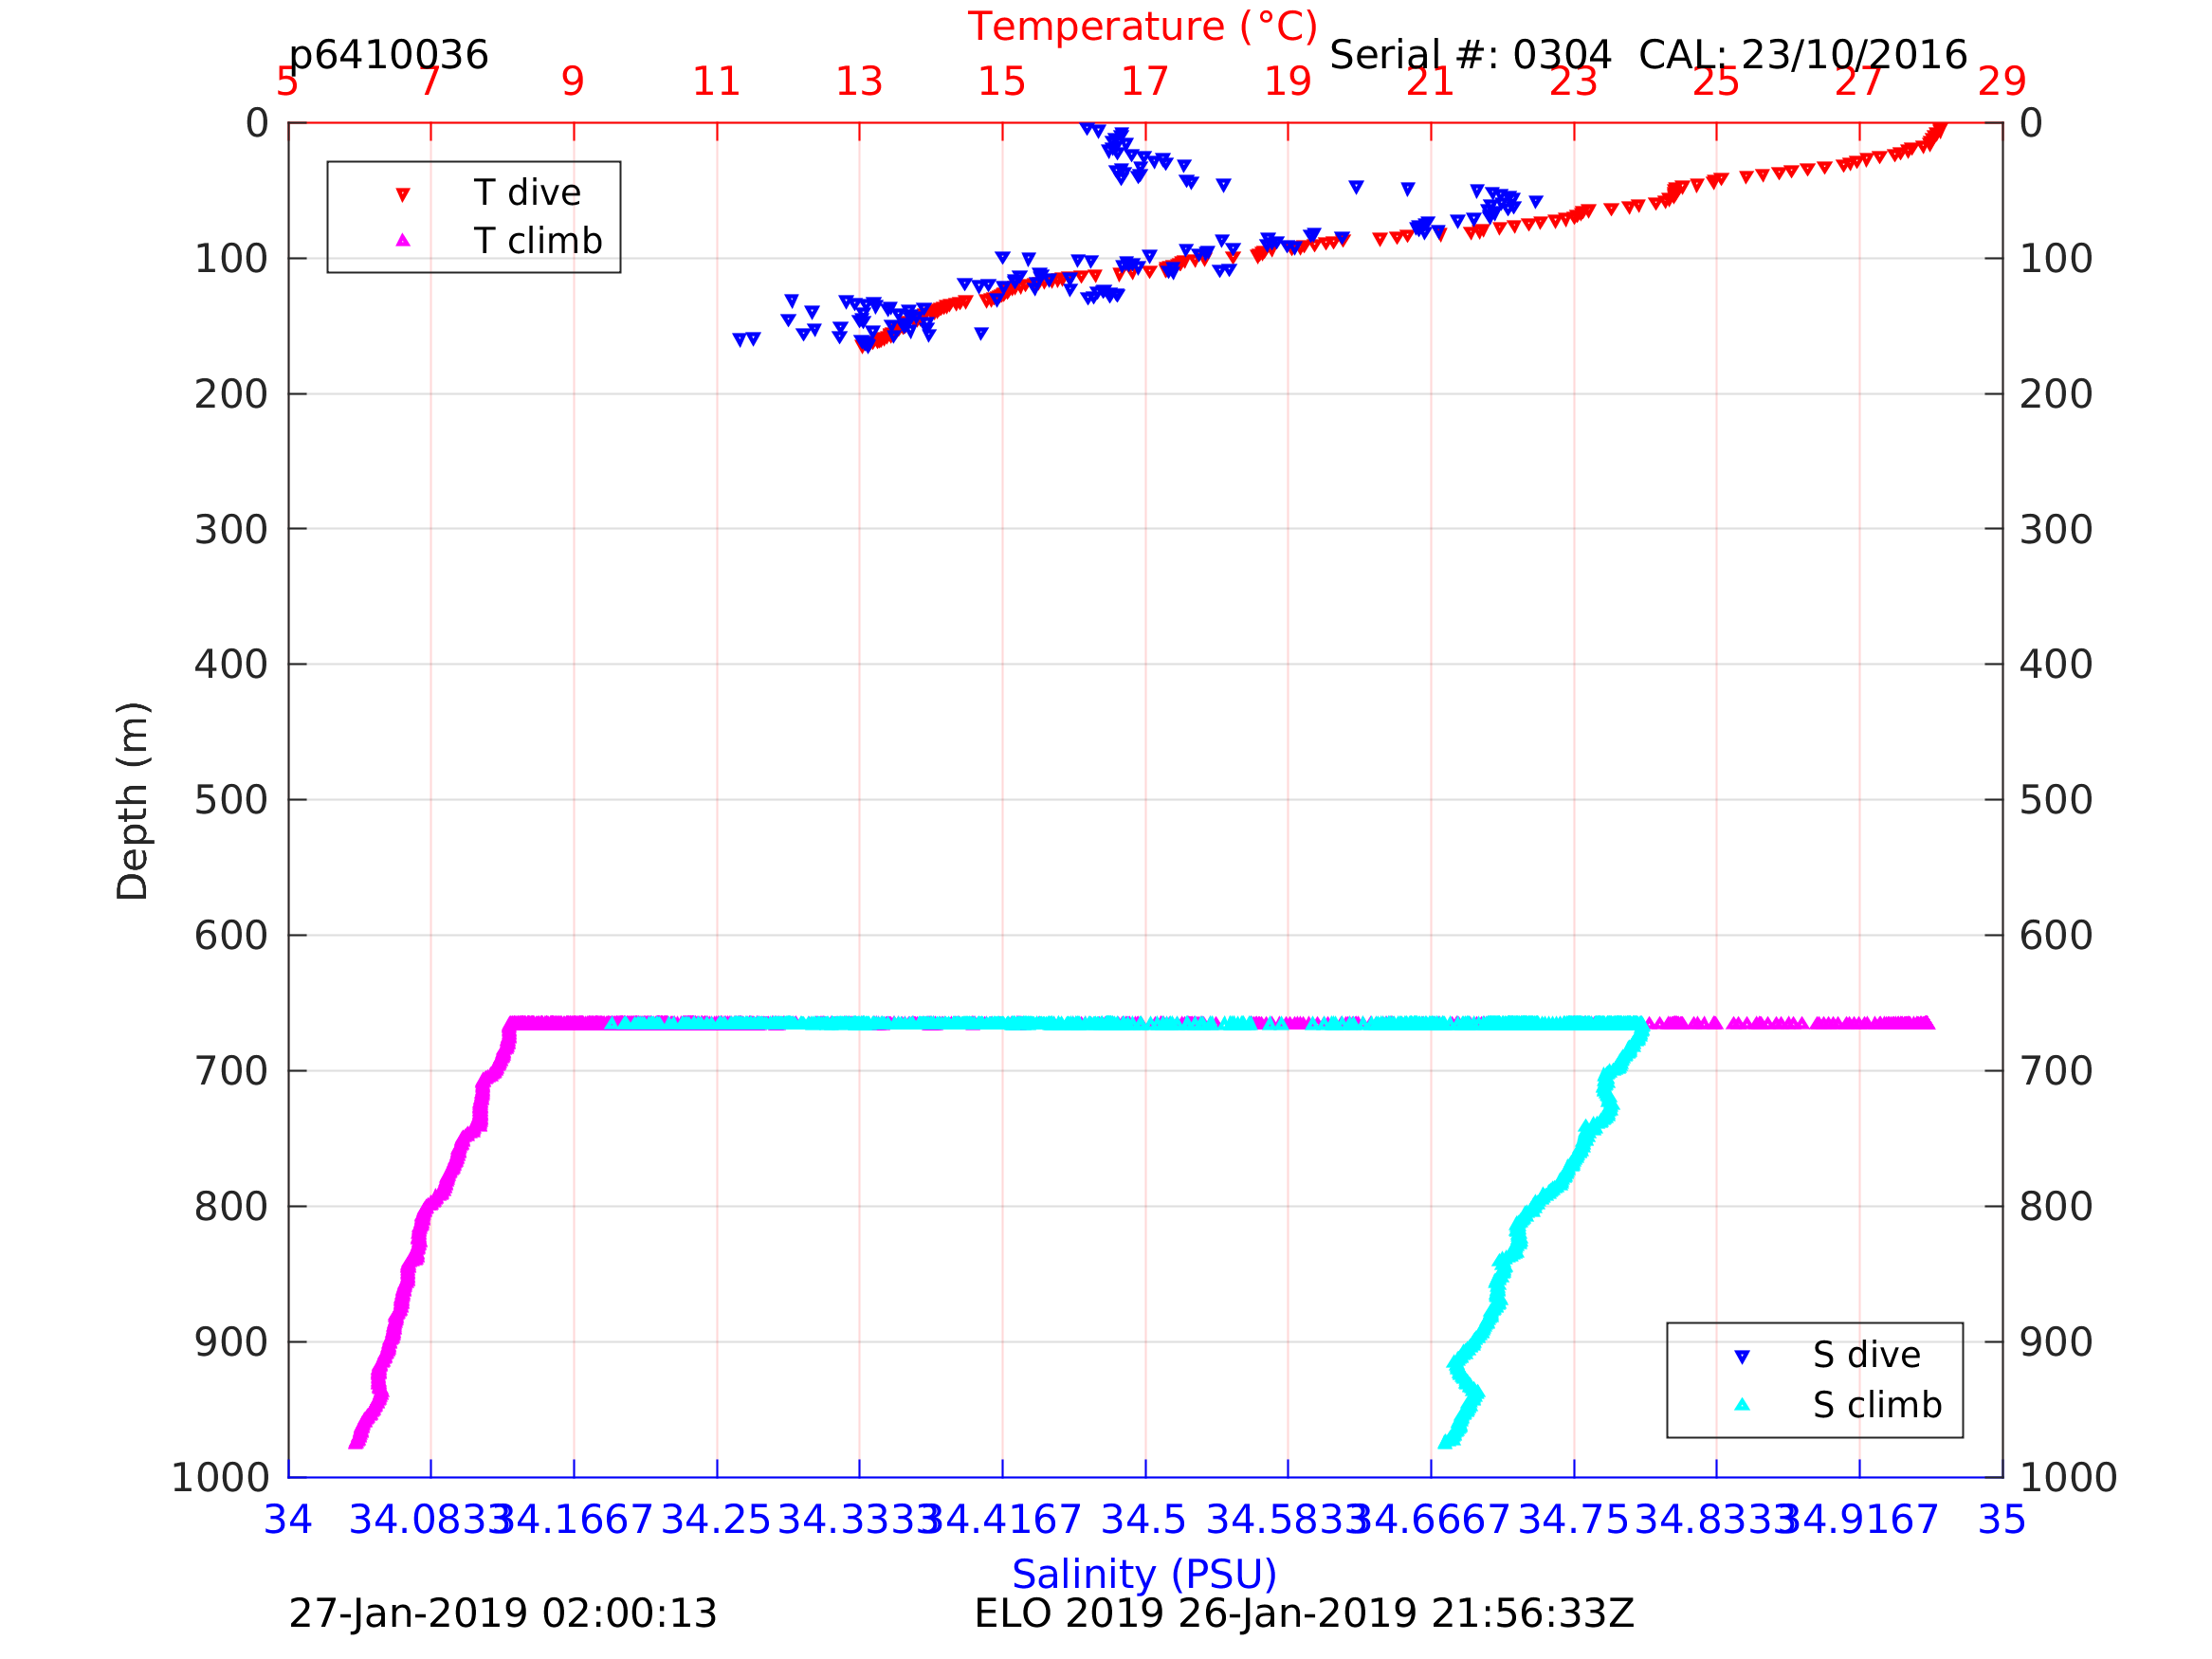Click the right depth tick label '900'
This screenshot has height=1659, width=2212.
point(2056,1342)
